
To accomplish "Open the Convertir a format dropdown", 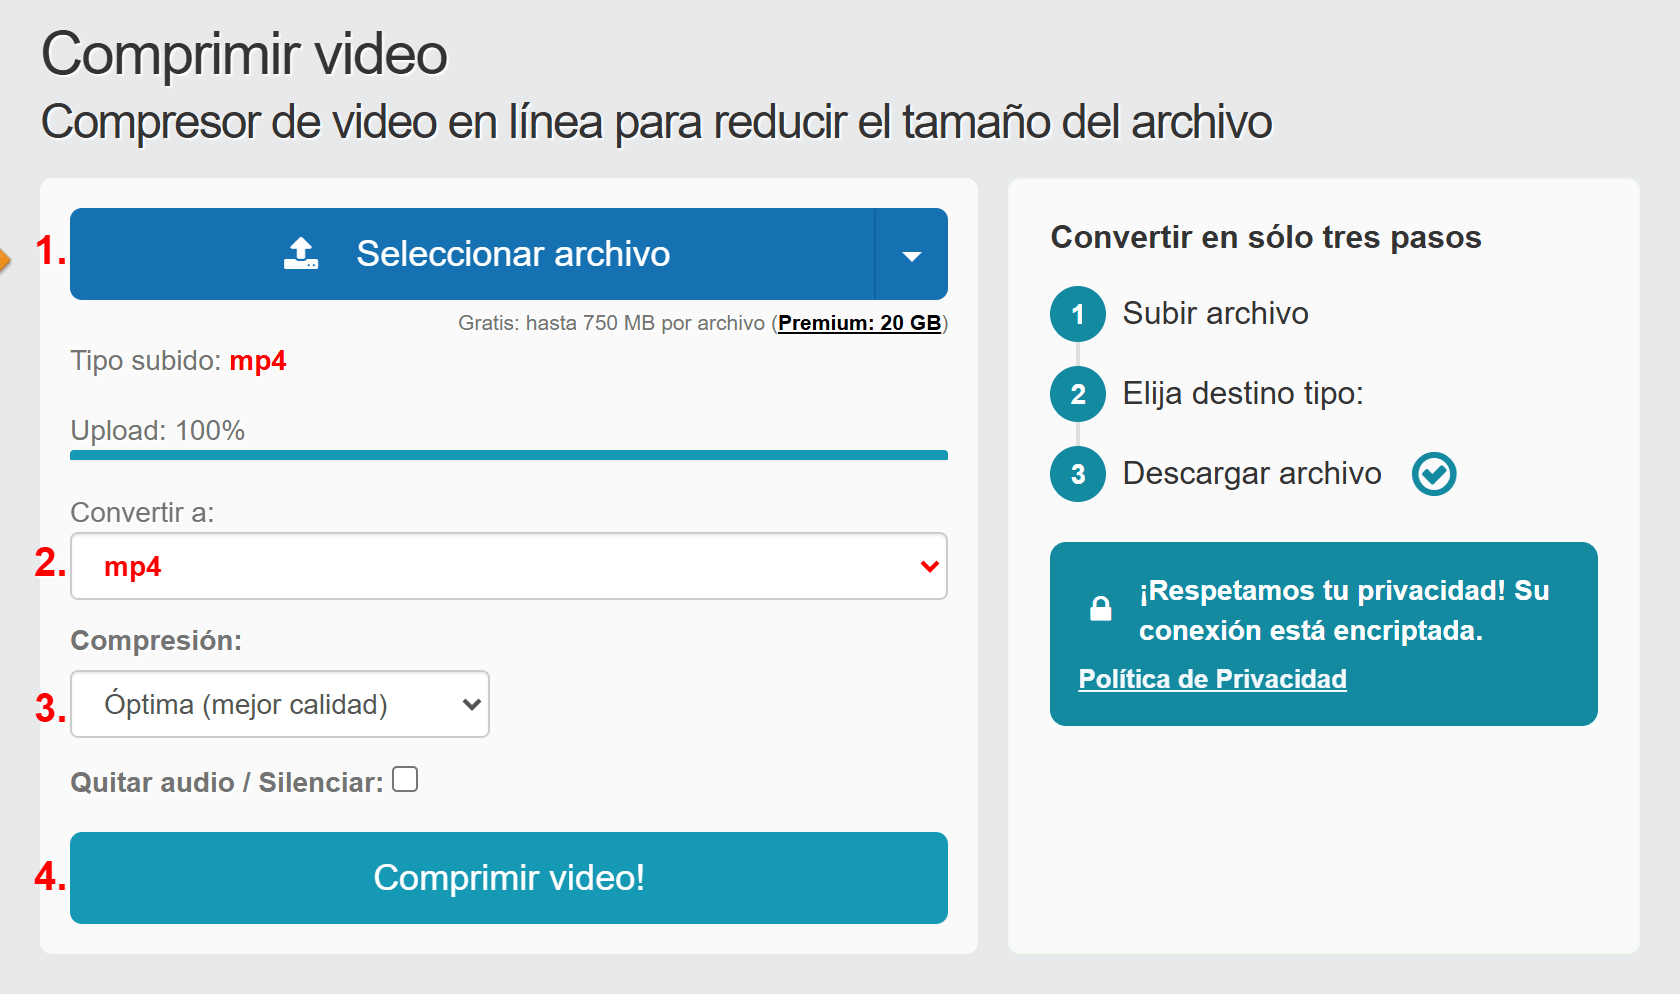I will 508,566.
